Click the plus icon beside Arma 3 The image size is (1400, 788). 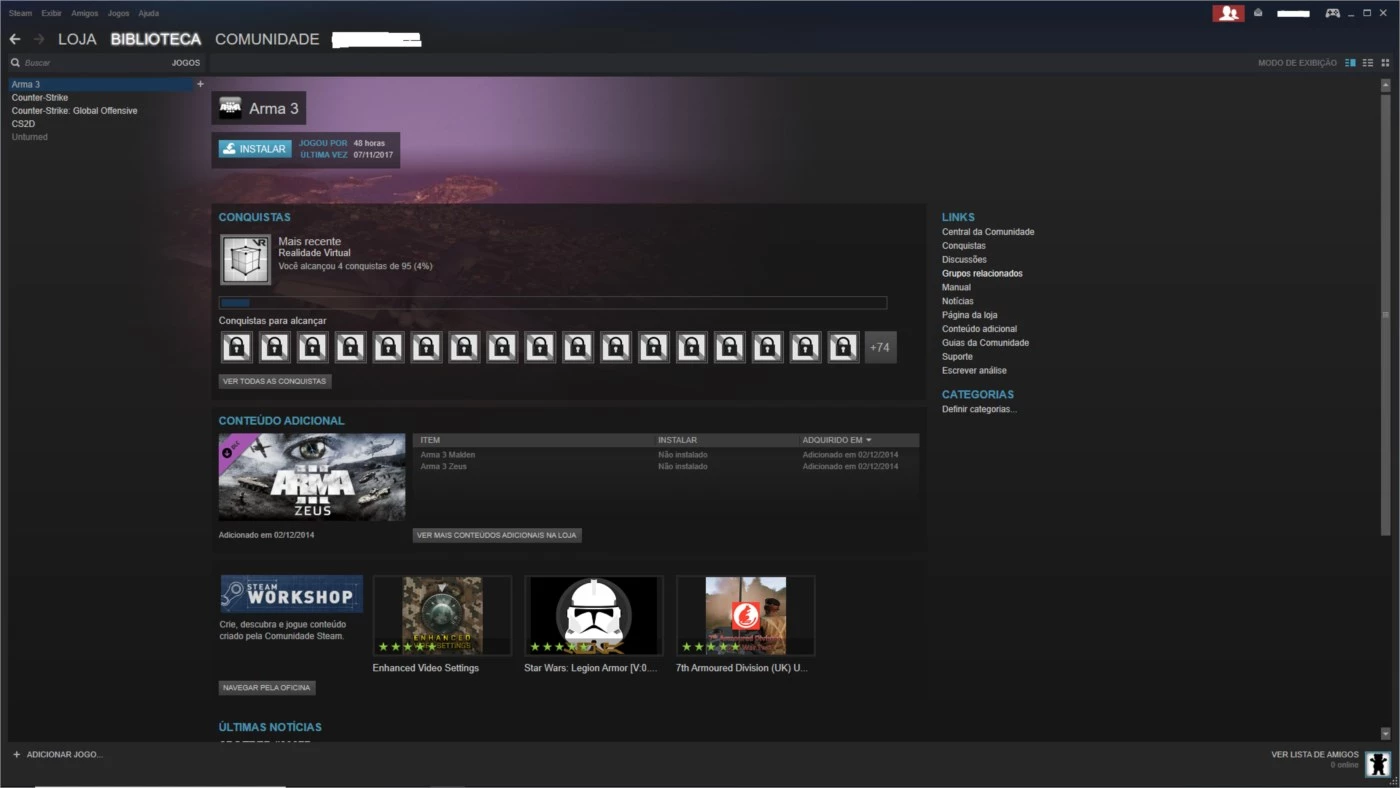[x=200, y=84]
